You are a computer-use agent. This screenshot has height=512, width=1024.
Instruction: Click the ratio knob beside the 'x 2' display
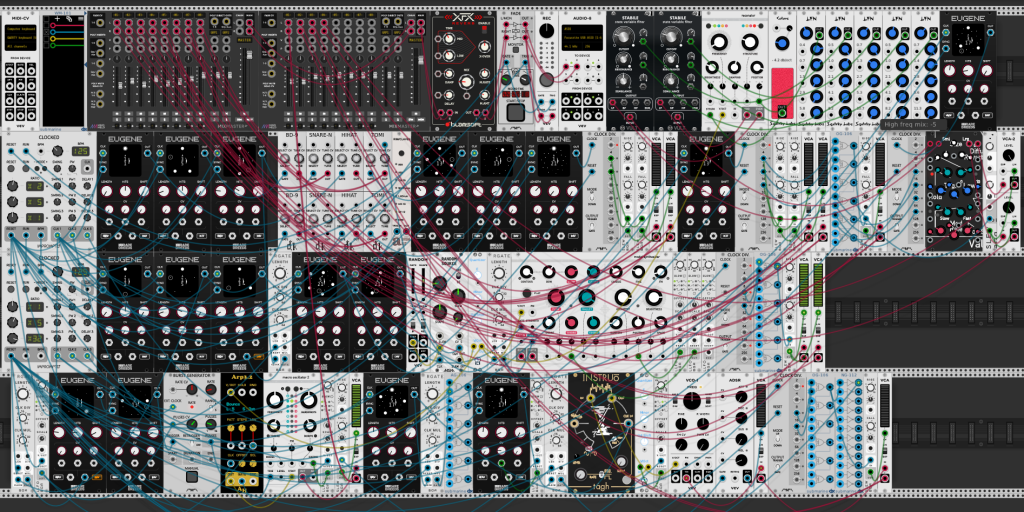[x=12, y=185]
